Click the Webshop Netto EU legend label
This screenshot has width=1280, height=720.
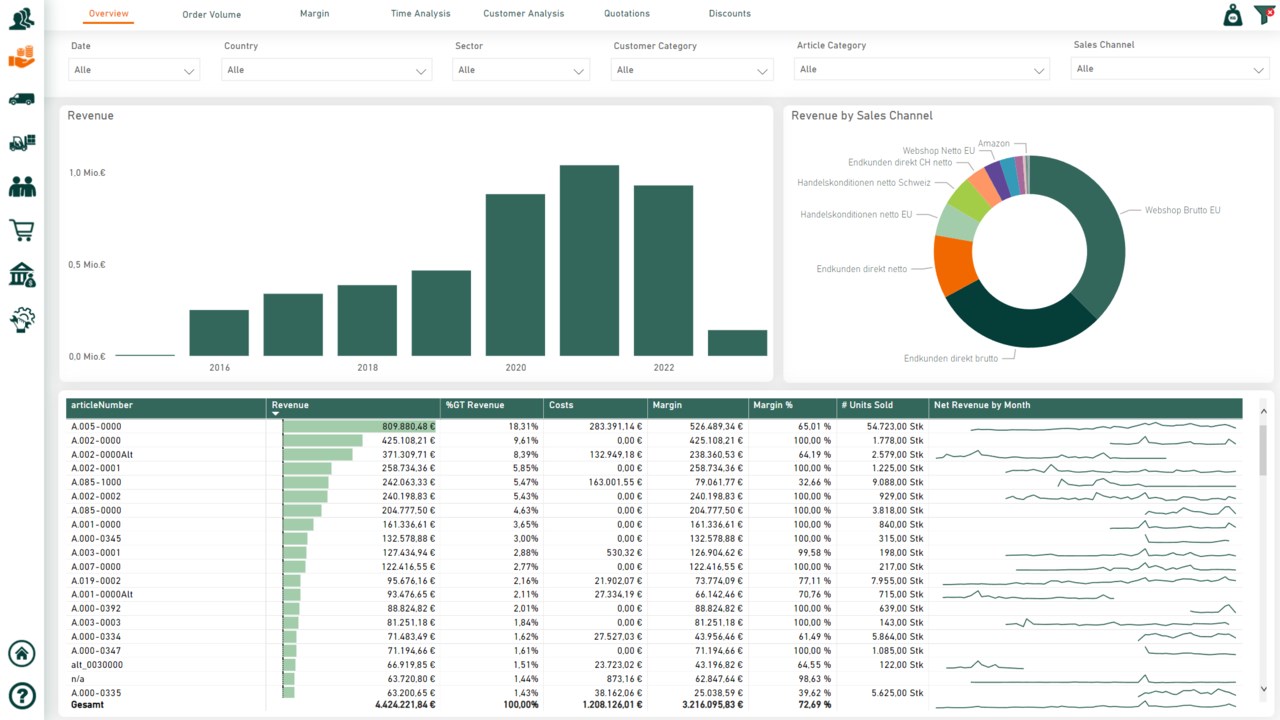tap(938, 151)
